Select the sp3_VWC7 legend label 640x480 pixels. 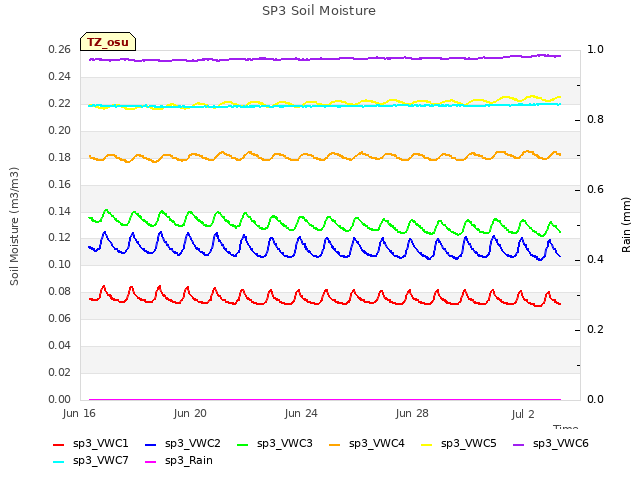coord(100,461)
